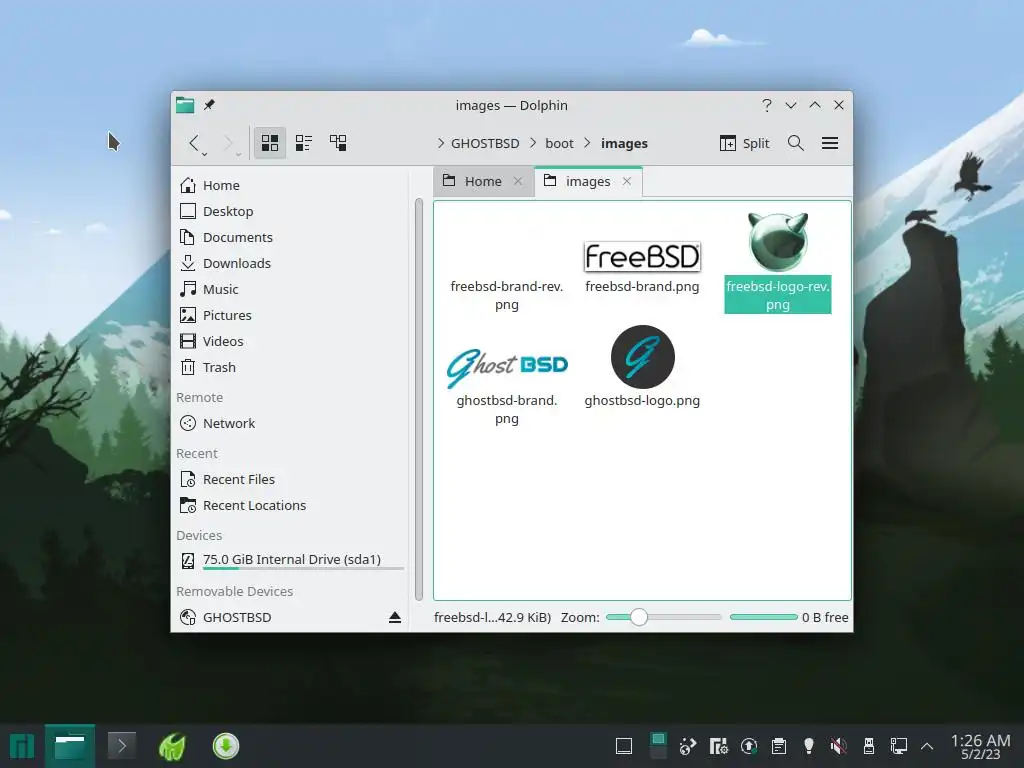
Task: Close the images tab
Action: [x=627, y=182]
